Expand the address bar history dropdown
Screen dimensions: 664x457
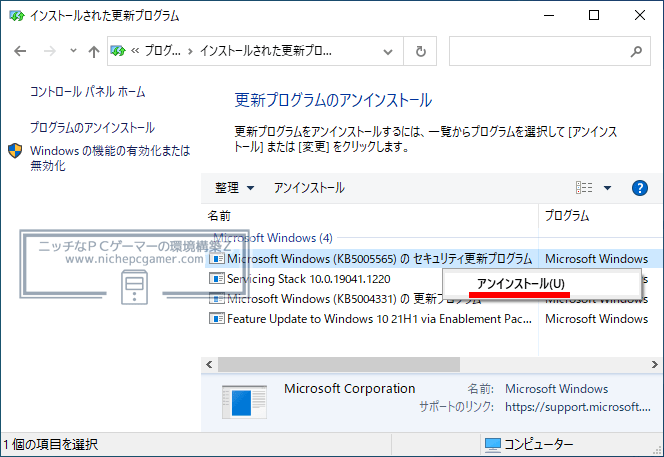(387, 52)
